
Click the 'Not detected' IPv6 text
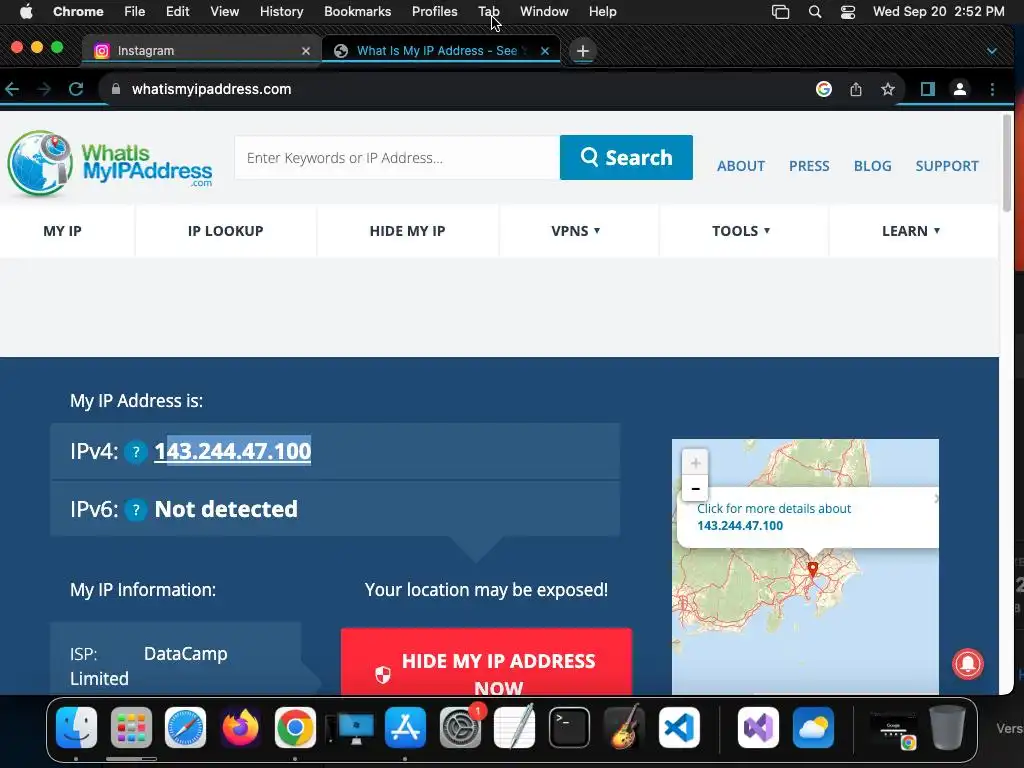226,509
